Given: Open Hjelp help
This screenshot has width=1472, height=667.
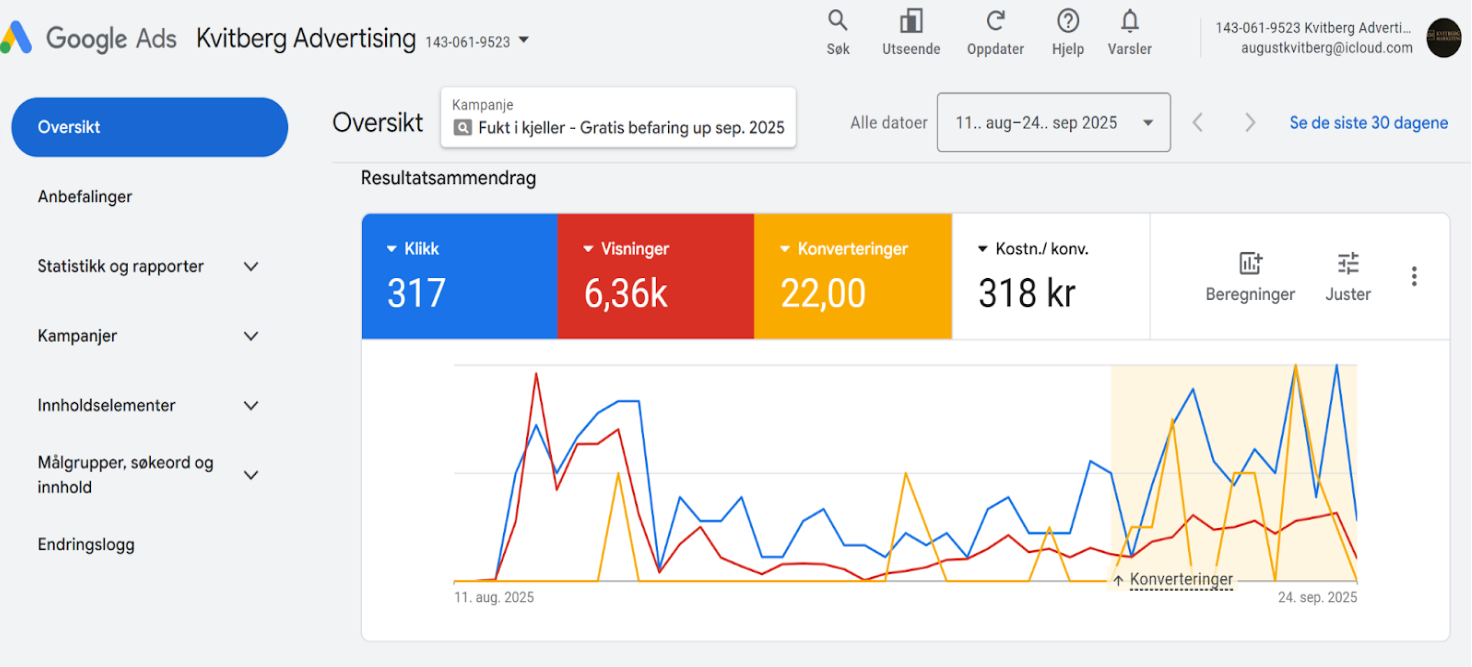Looking at the screenshot, I should point(1067,25).
